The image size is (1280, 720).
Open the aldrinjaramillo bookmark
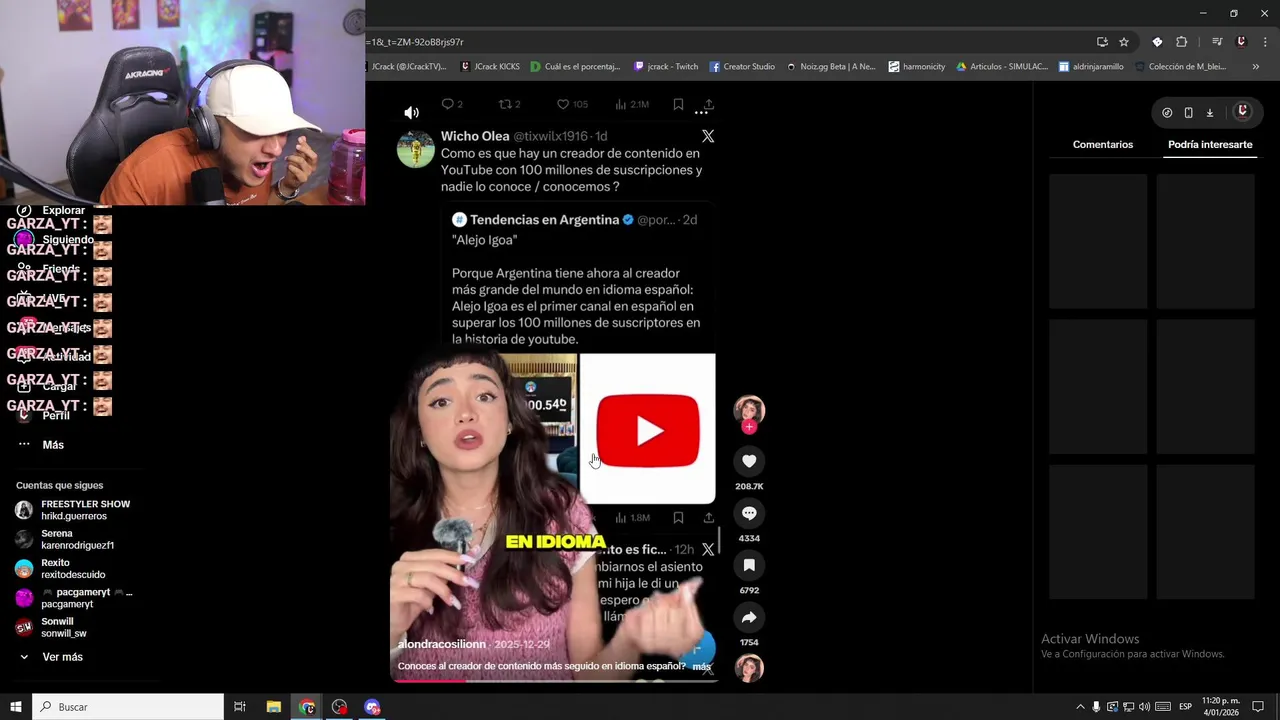coord(1091,67)
